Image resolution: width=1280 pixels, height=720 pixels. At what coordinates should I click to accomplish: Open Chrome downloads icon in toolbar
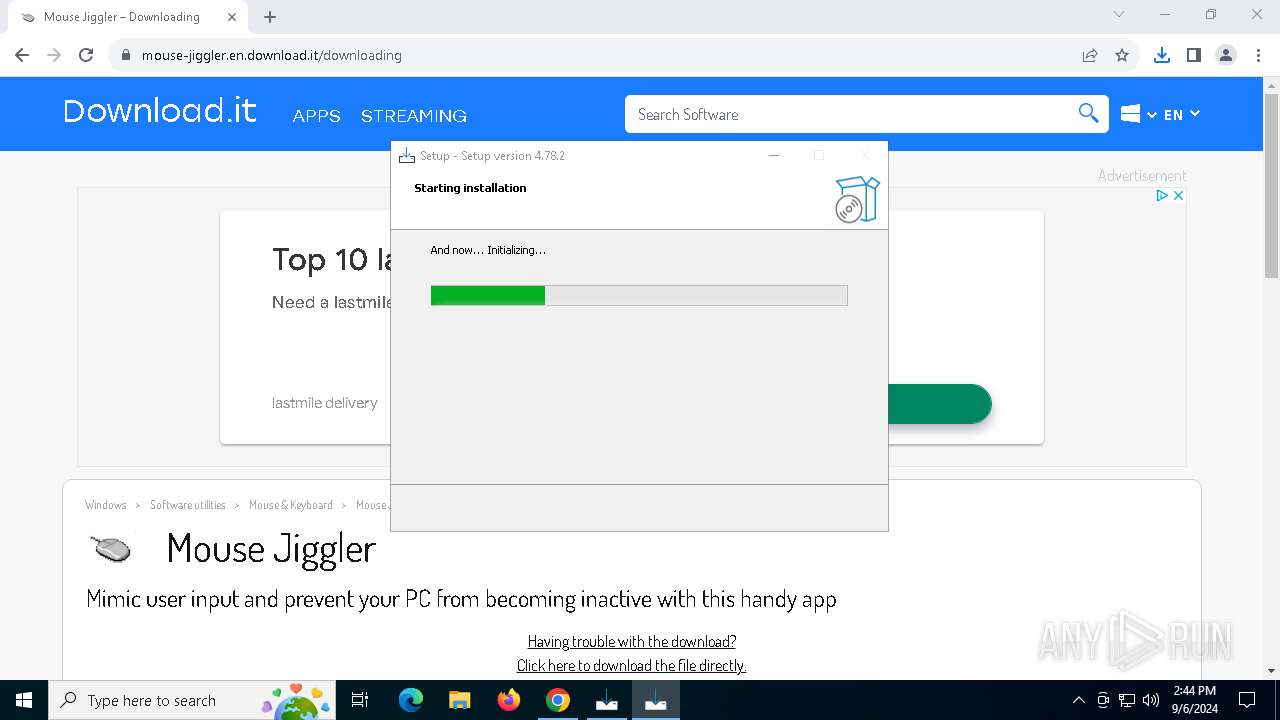[1161, 55]
